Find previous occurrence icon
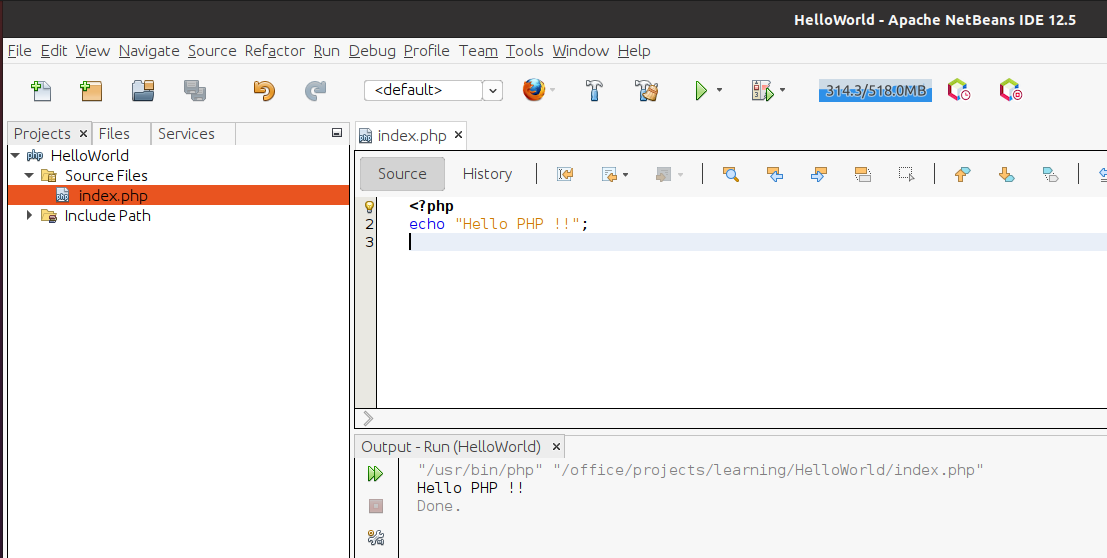This screenshot has width=1107, height=558. click(x=774, y=174)
